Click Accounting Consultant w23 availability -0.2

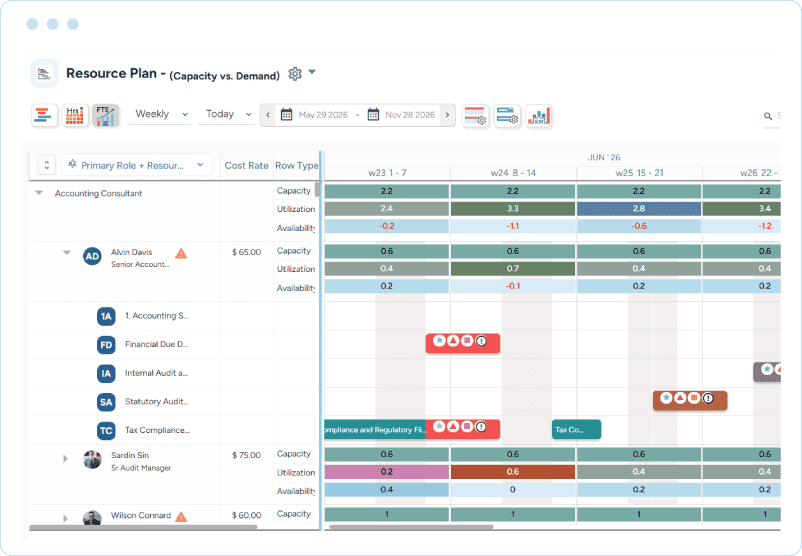tap(387, 226)
